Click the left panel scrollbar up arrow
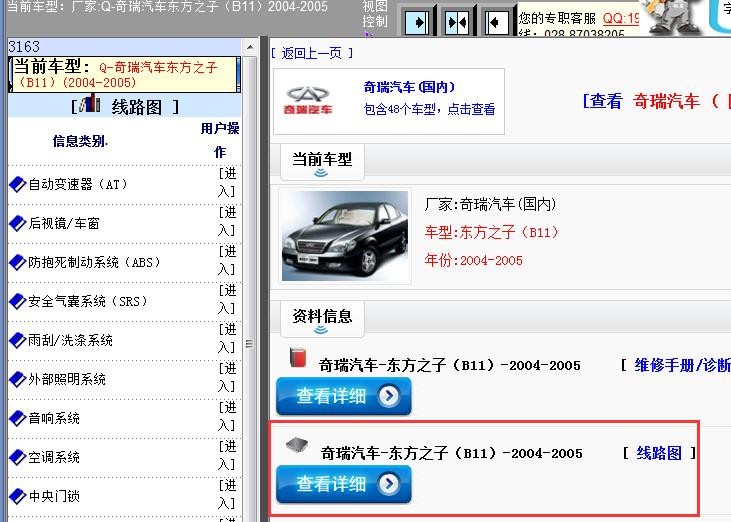Image resolution: width=731 pixels, height=522 pixels. [250, 47]
